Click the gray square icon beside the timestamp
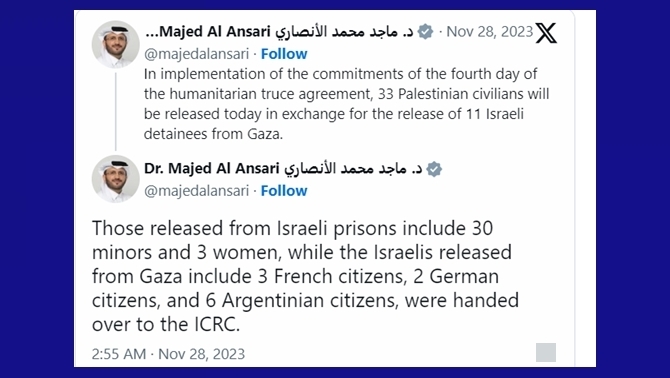Viewport: 670px width, 378px height. pos(546,352)
